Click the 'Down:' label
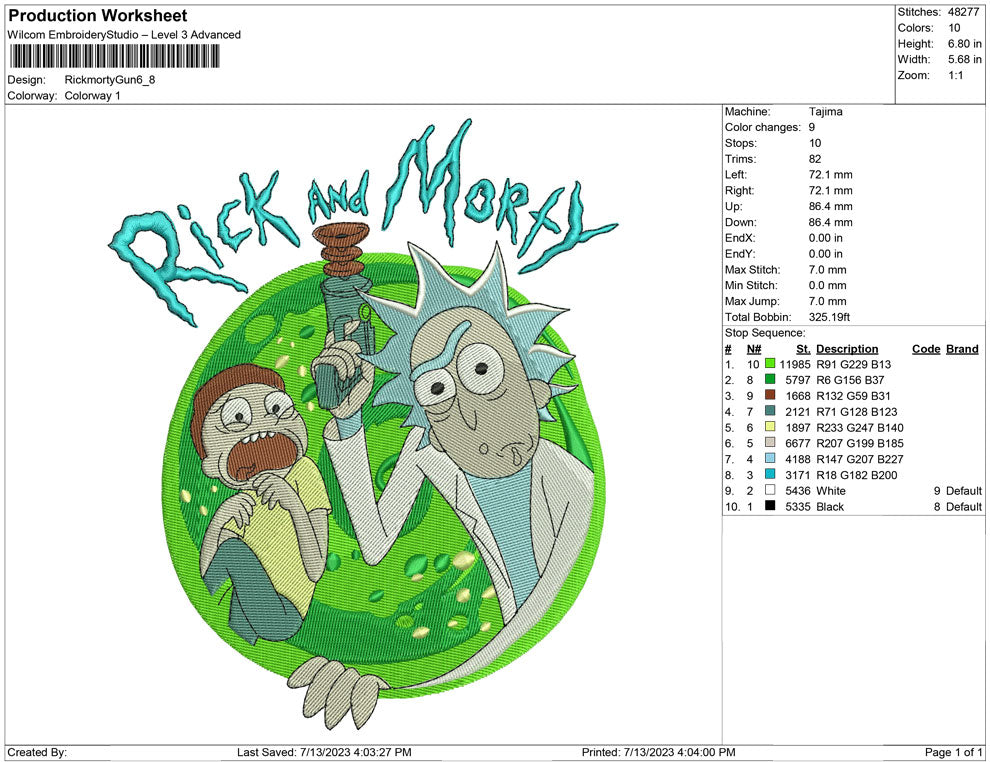The width and height of the screenshot is (990, 762). click(x=741, y=222)
